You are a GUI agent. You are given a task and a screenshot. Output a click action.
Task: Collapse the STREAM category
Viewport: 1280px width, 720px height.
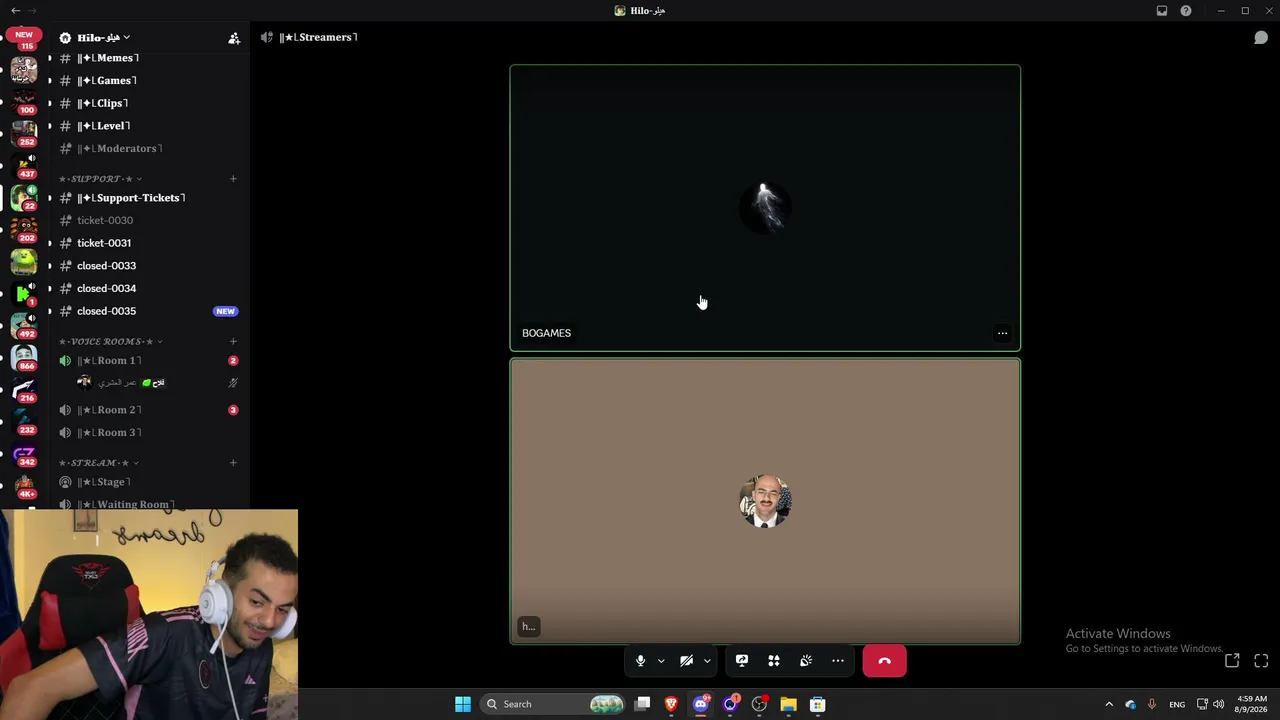tap(98, 463)
